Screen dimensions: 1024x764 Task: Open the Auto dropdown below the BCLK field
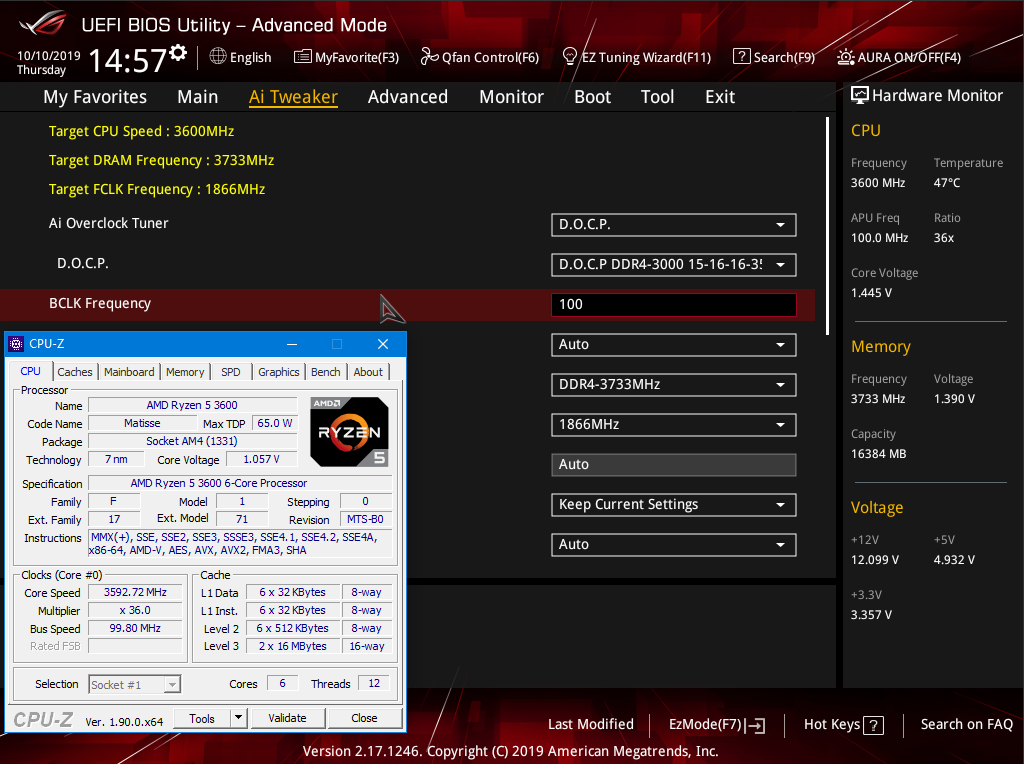673,345
